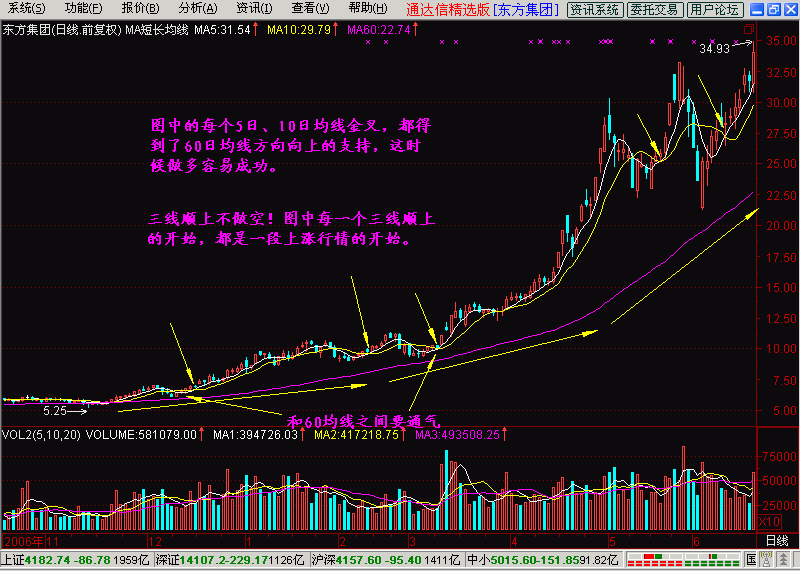The height and width of the screenshot is (571, 800).
Task: Open the VOL2(5,10,20) indicator label
Action: click(x=41, y=435)
